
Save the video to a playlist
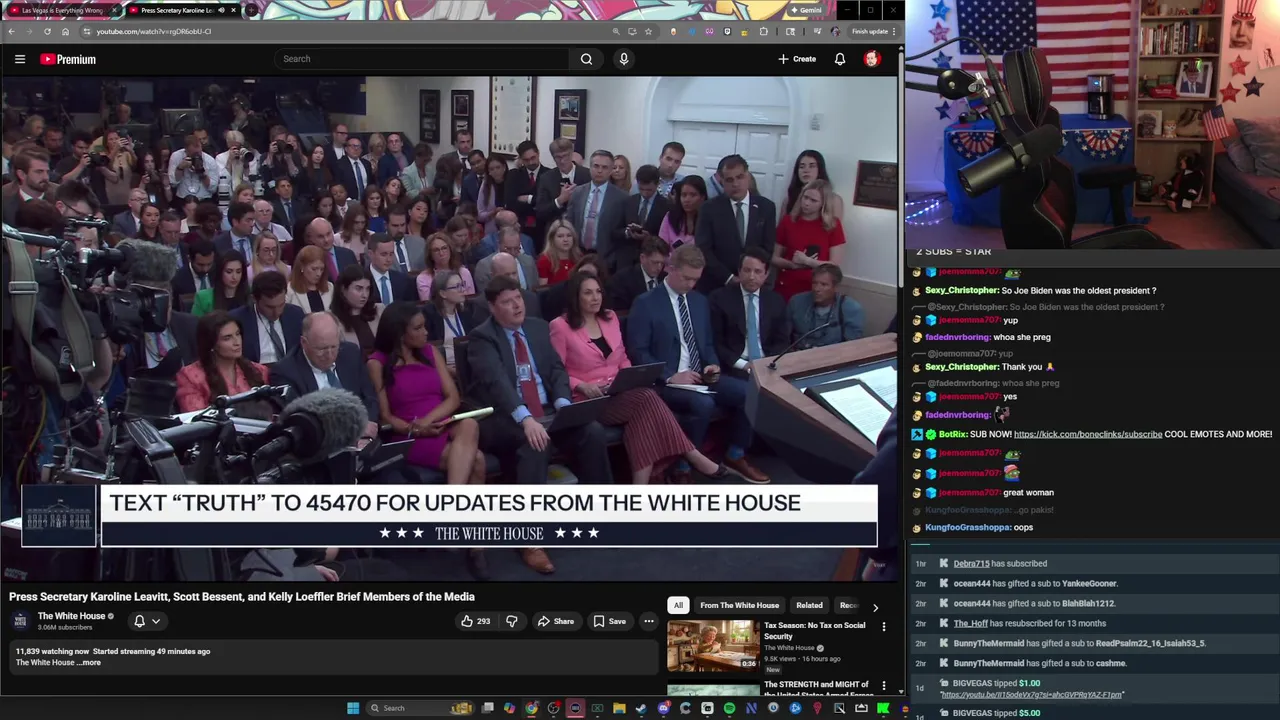(x=610, y=621)
